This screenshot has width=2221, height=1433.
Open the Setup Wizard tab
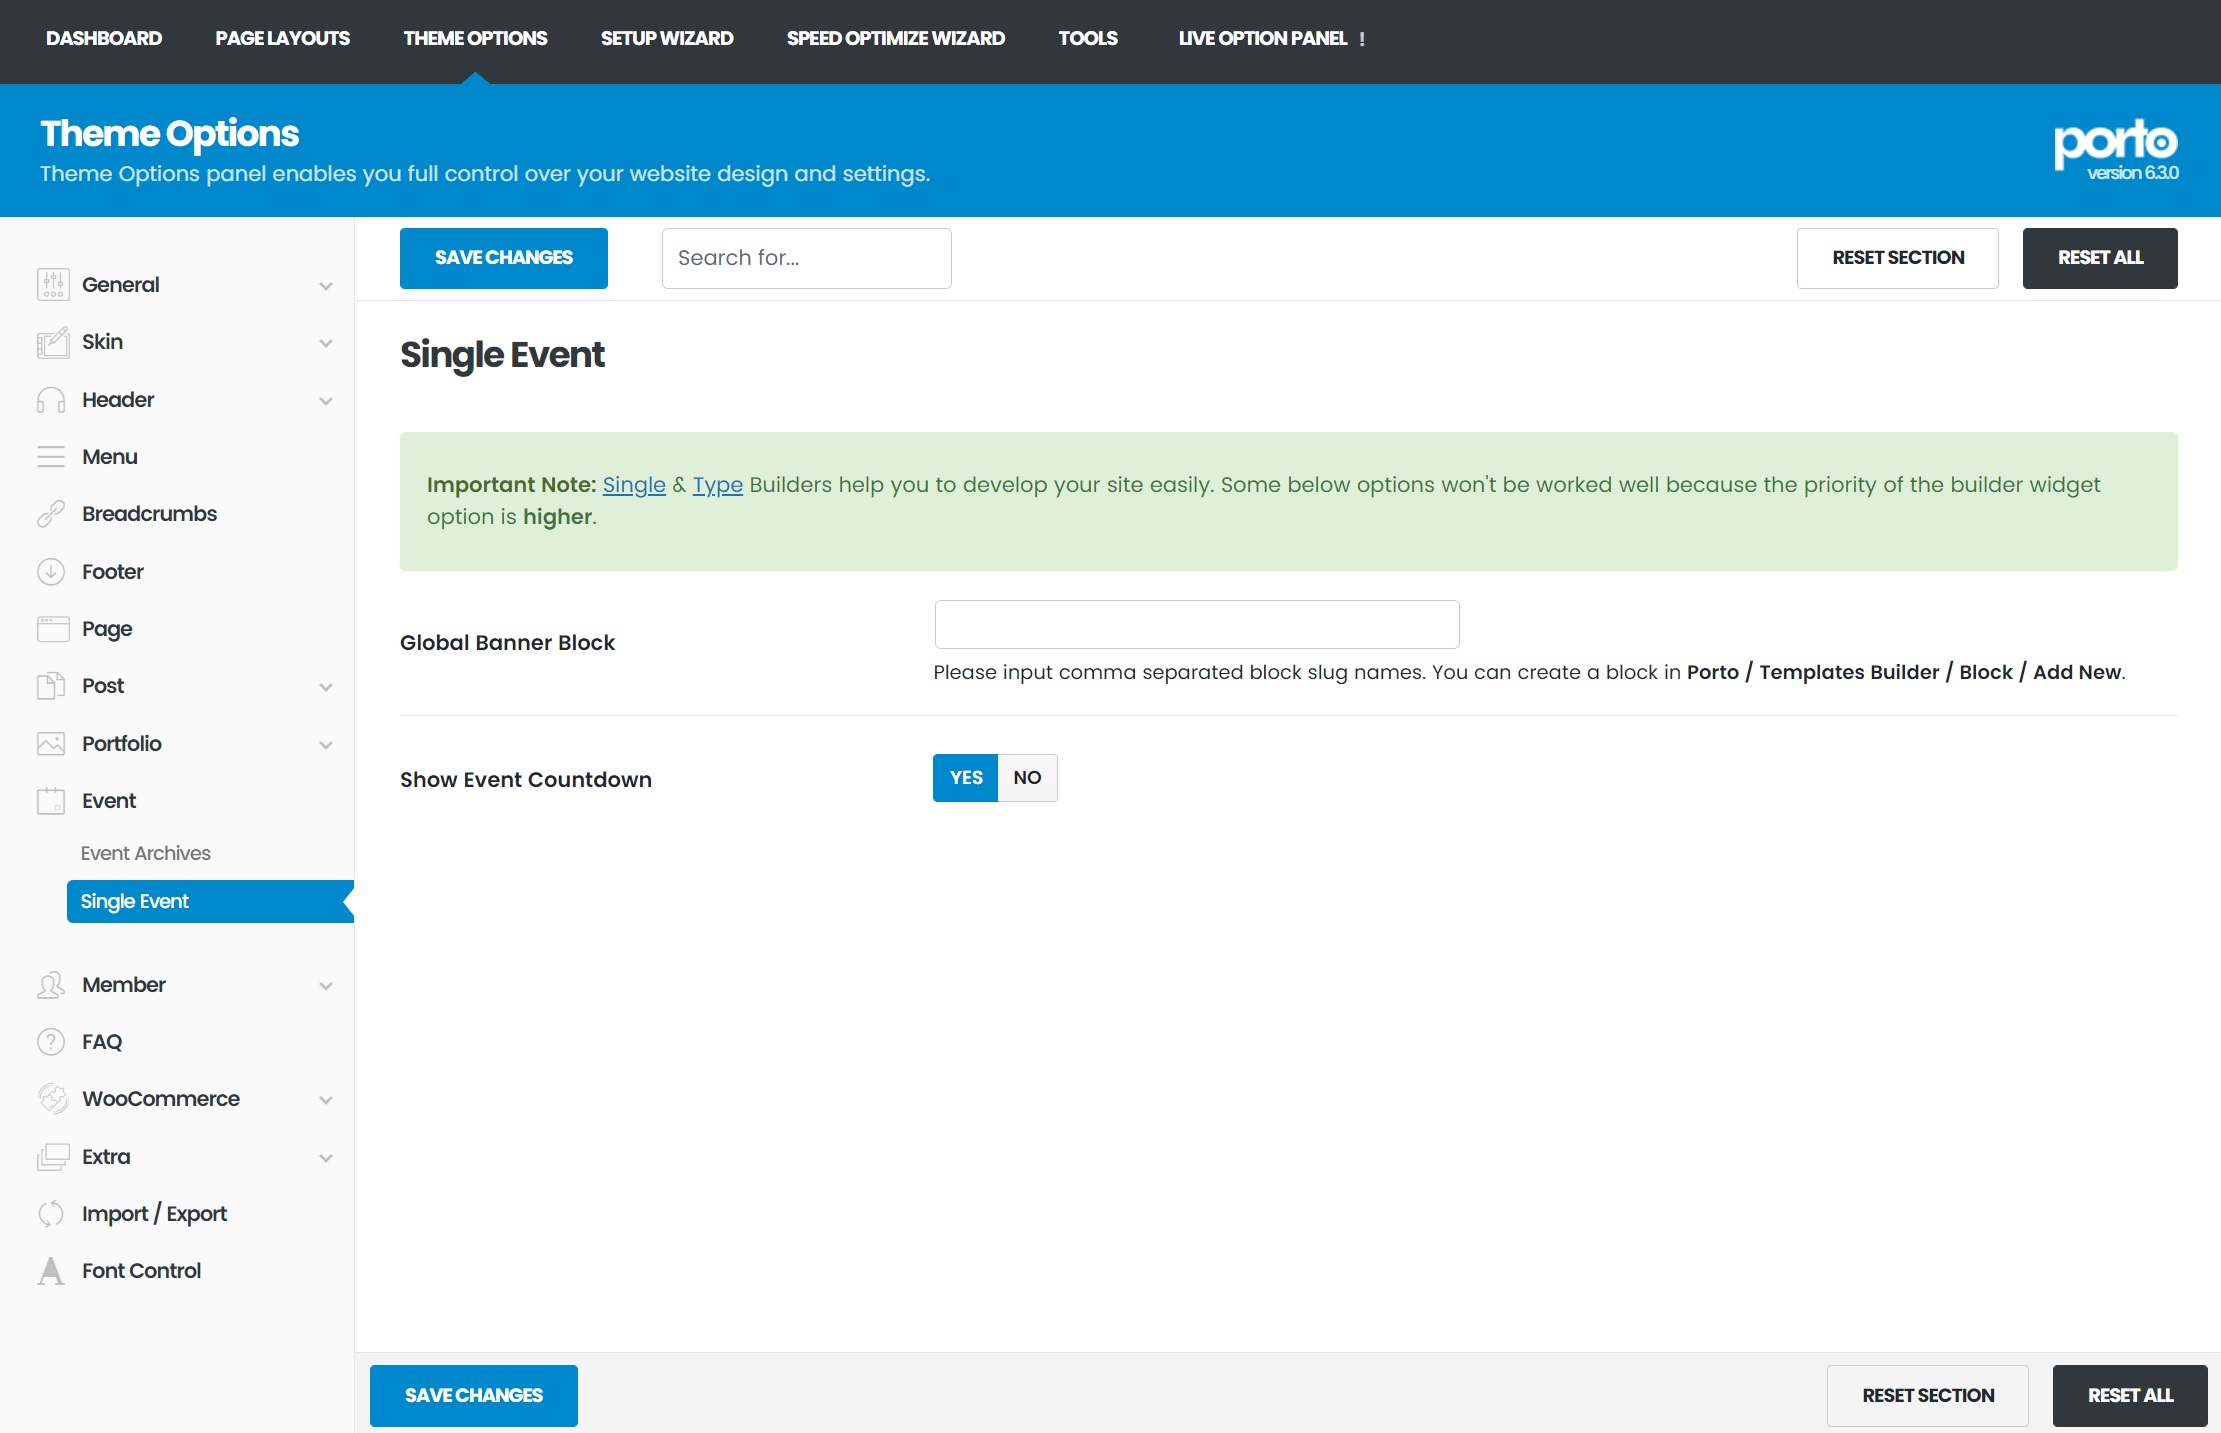(x=666, y=38)
